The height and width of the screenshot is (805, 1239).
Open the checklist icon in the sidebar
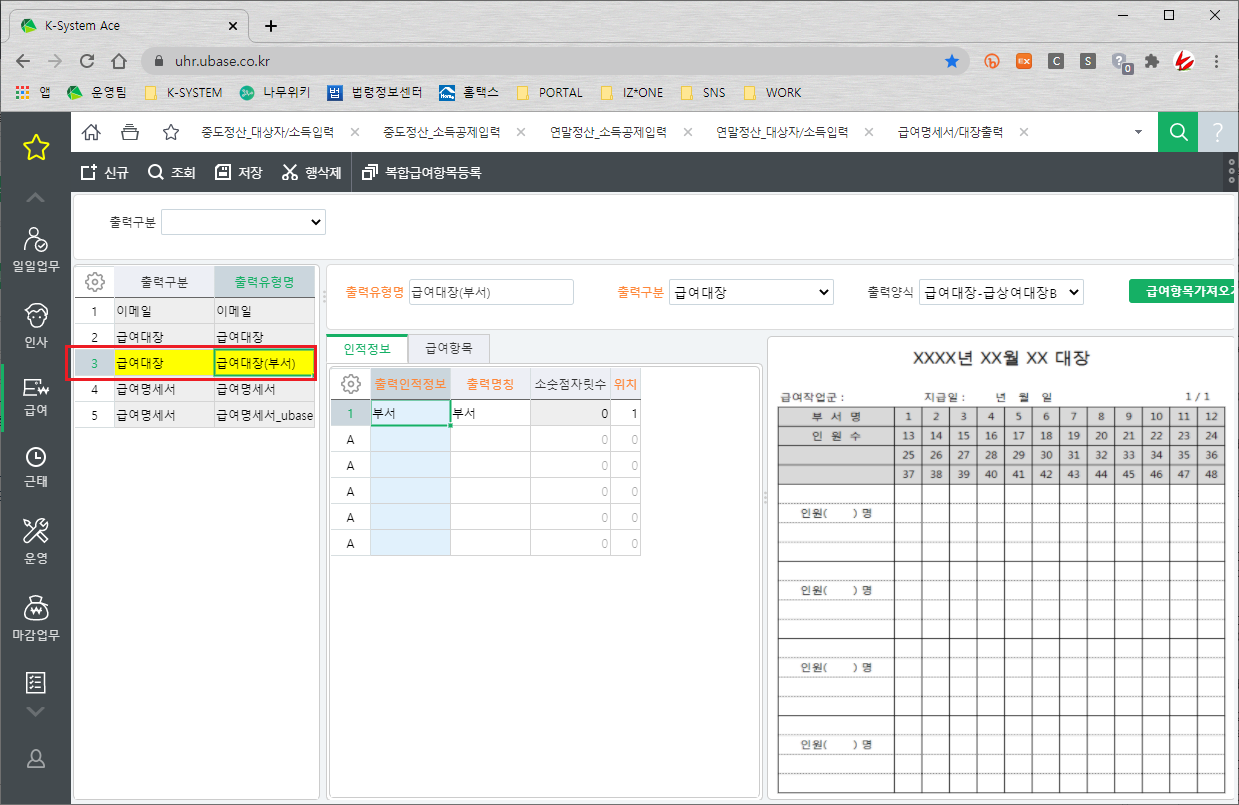(36, 682)
